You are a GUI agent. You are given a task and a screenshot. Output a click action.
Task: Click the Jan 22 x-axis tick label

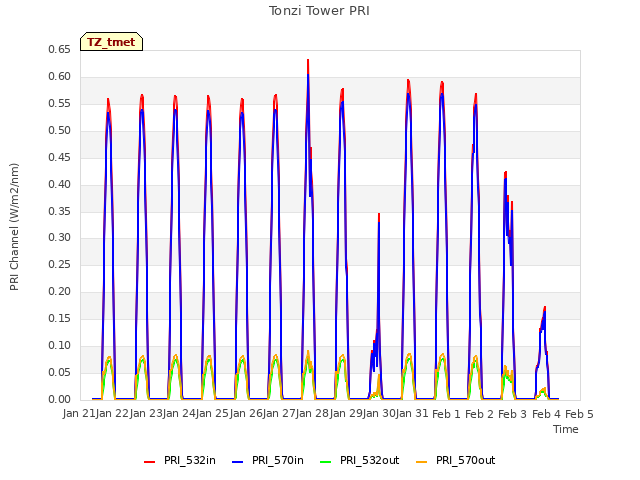[112, 414]
